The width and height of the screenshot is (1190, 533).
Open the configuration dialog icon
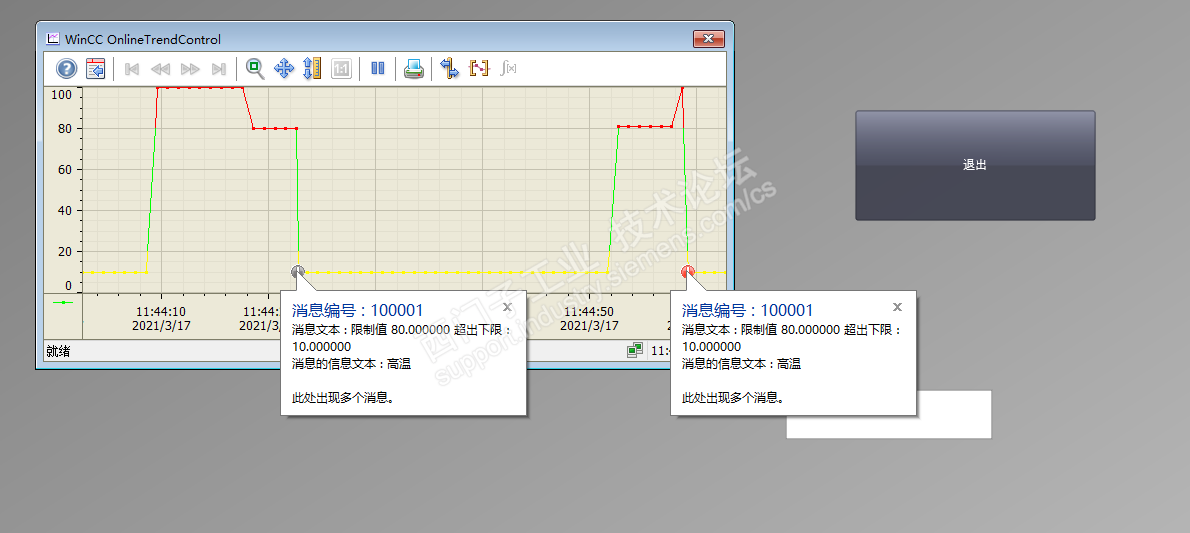[96, 69]
